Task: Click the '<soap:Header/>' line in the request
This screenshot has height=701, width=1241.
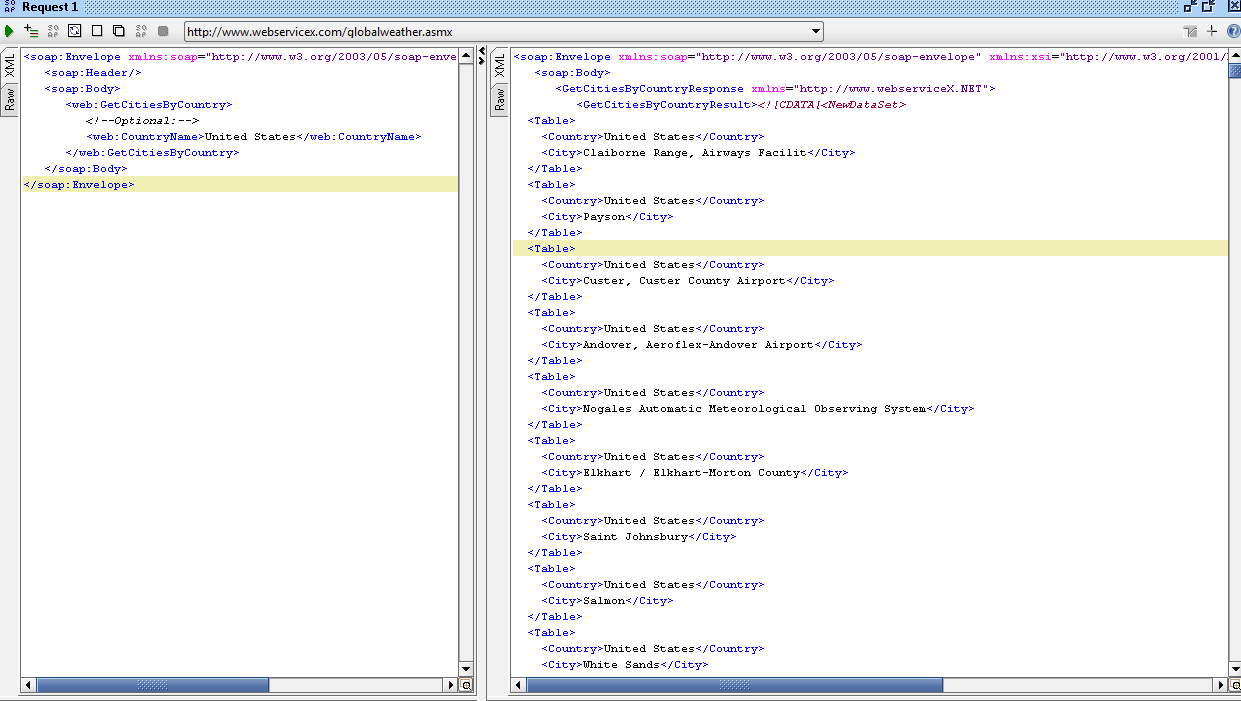Action: point(93,73)
